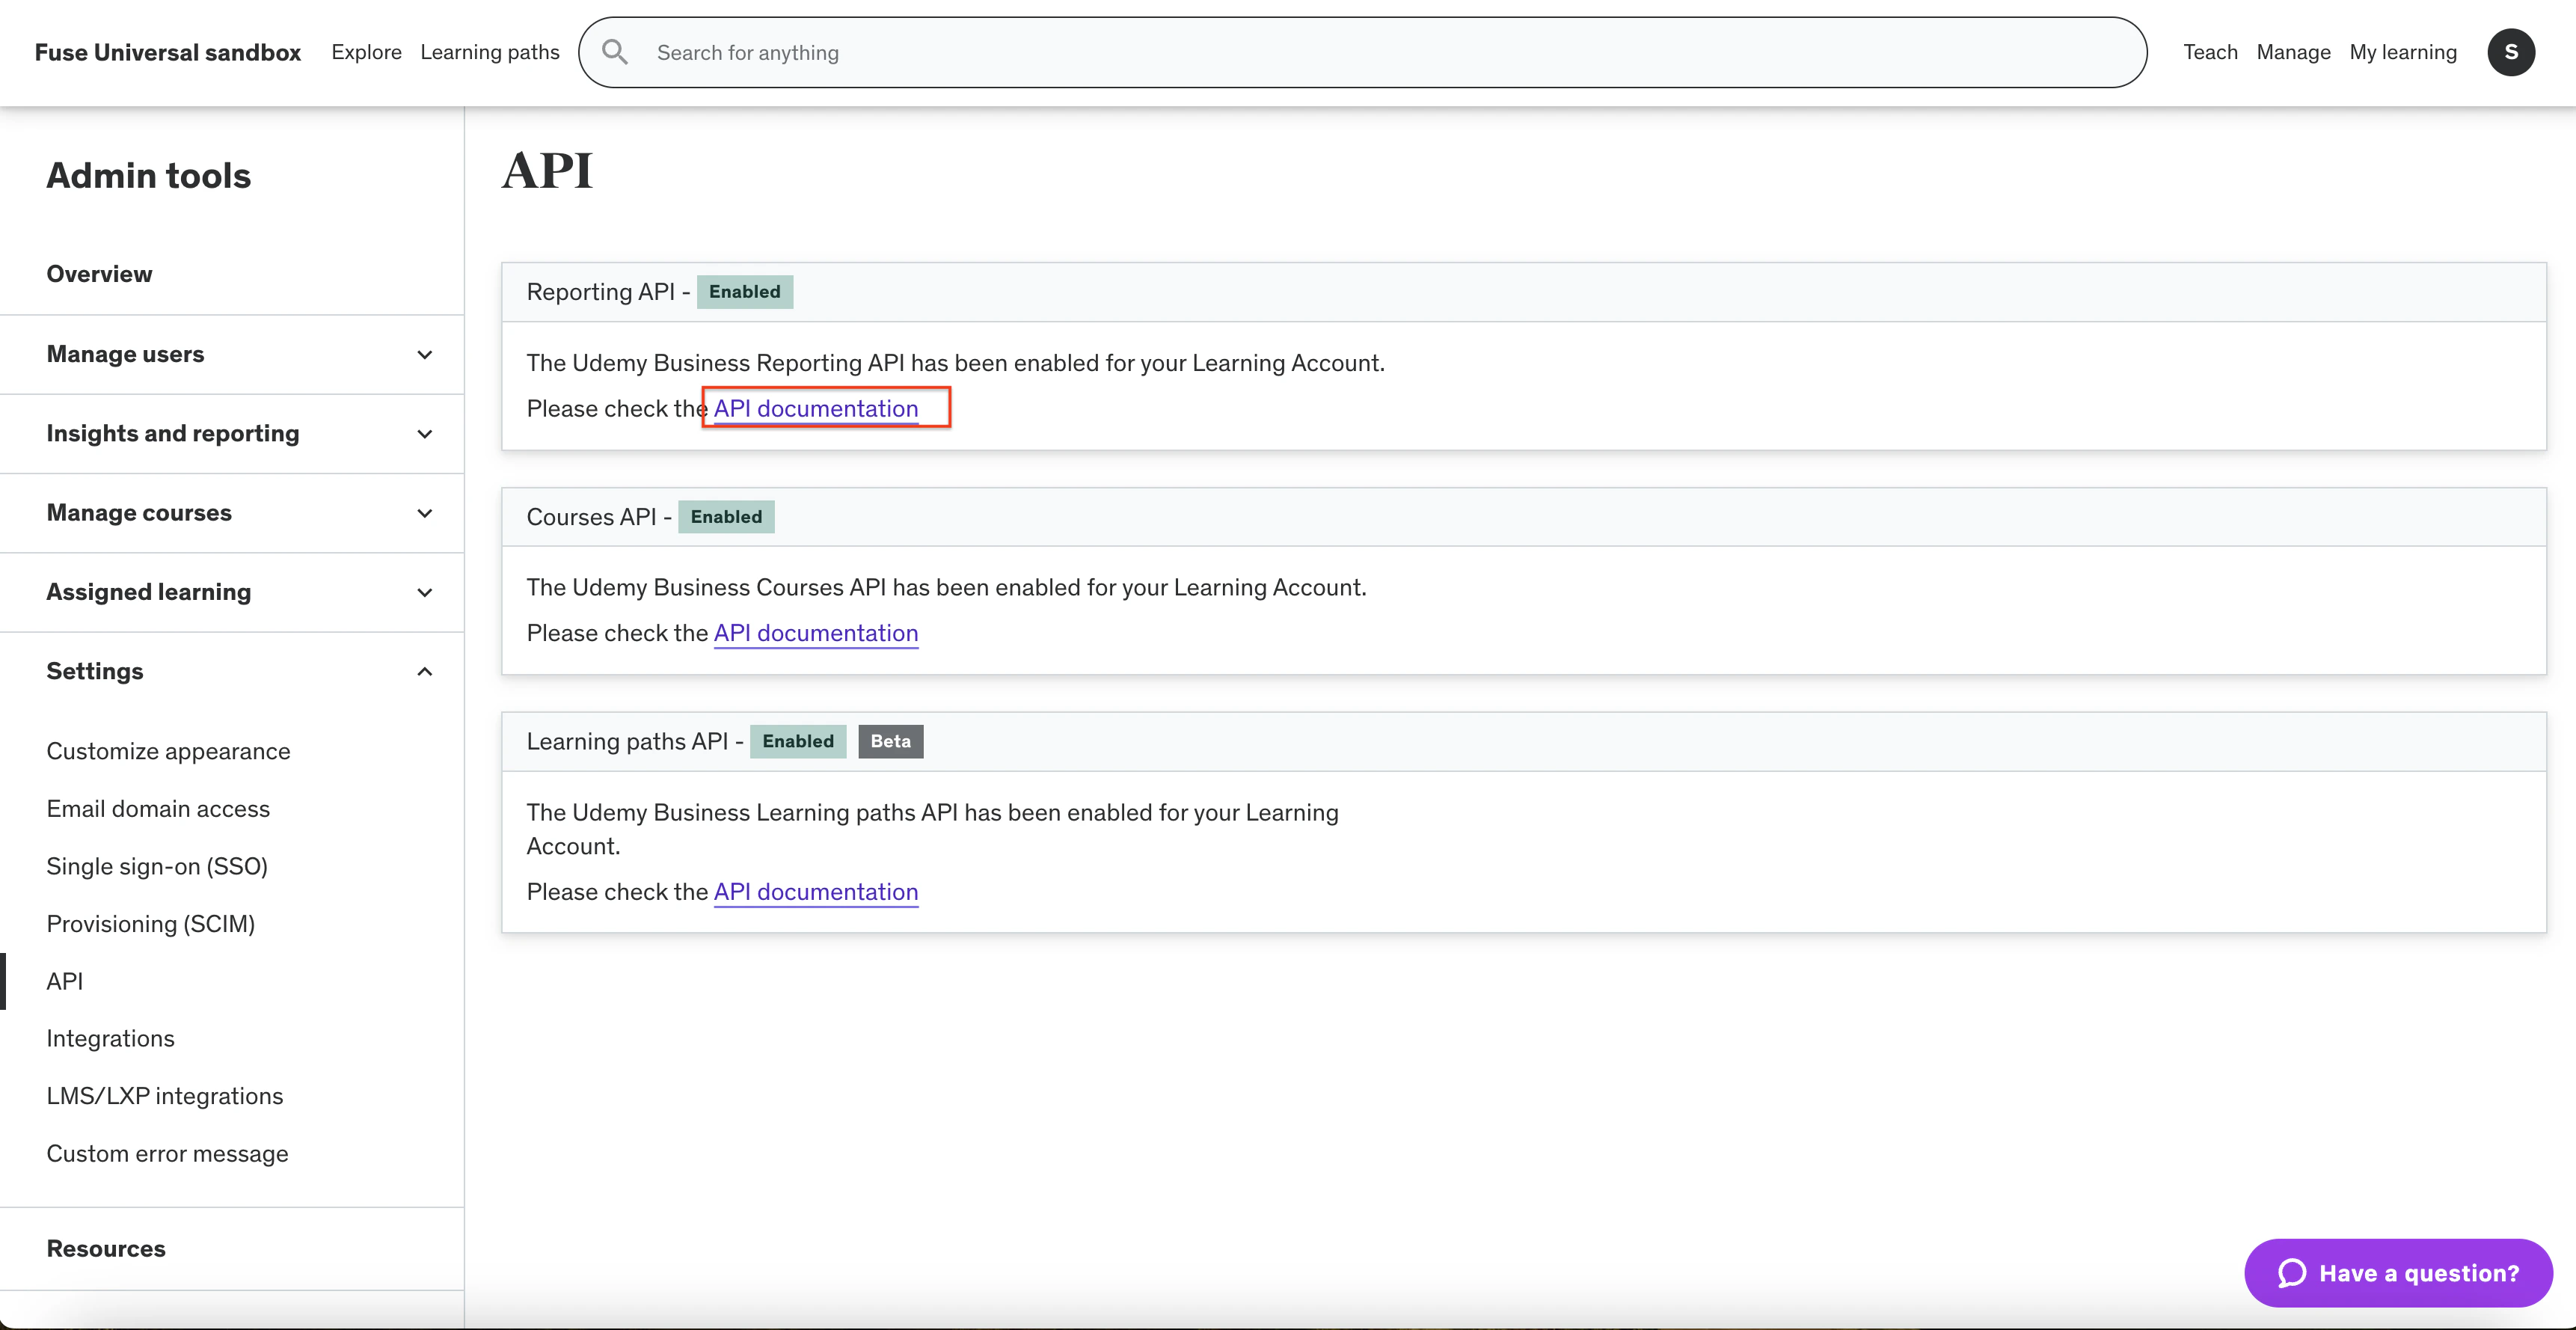Click Teach in the header
2576x1330 pixels.
click(x=2209, y=52)
